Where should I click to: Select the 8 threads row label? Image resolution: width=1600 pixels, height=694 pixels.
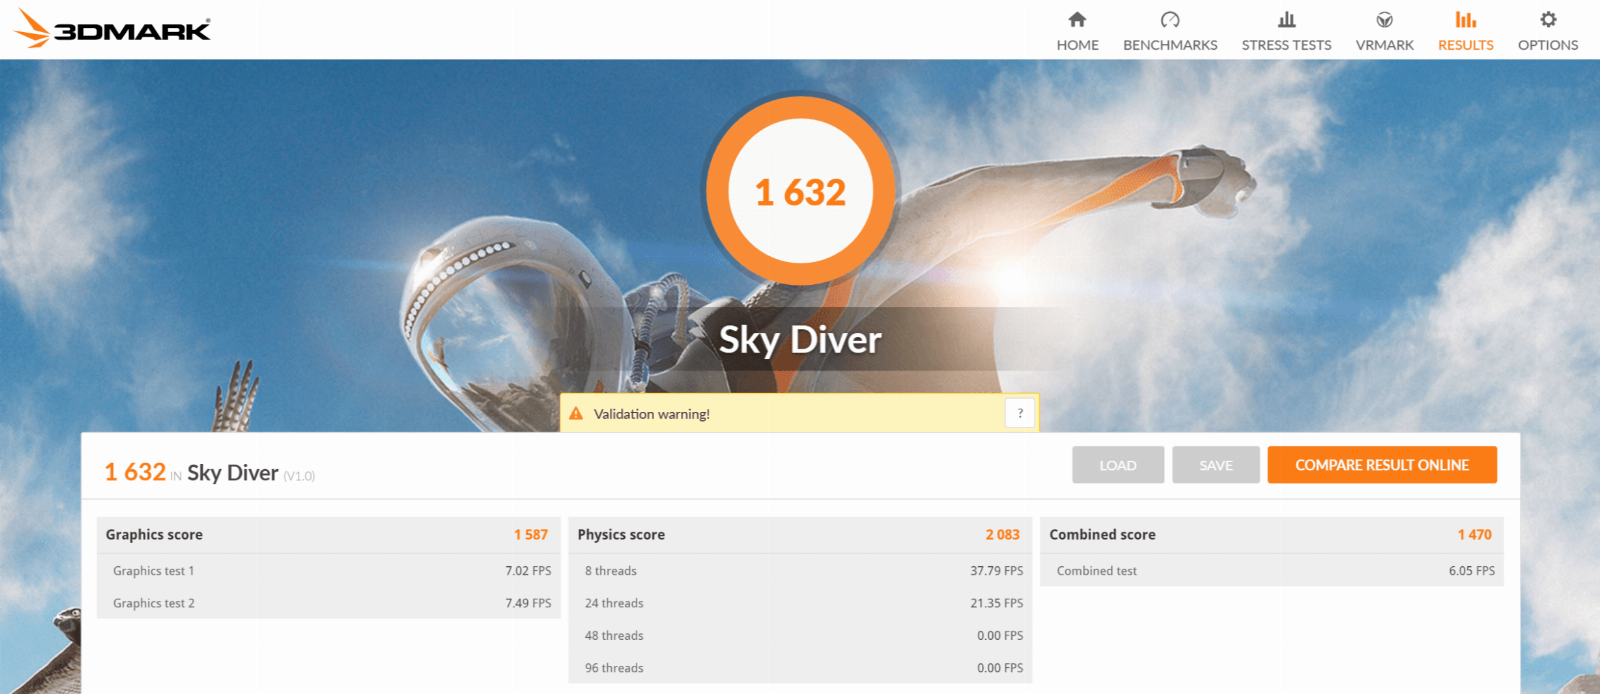point(611,571)
